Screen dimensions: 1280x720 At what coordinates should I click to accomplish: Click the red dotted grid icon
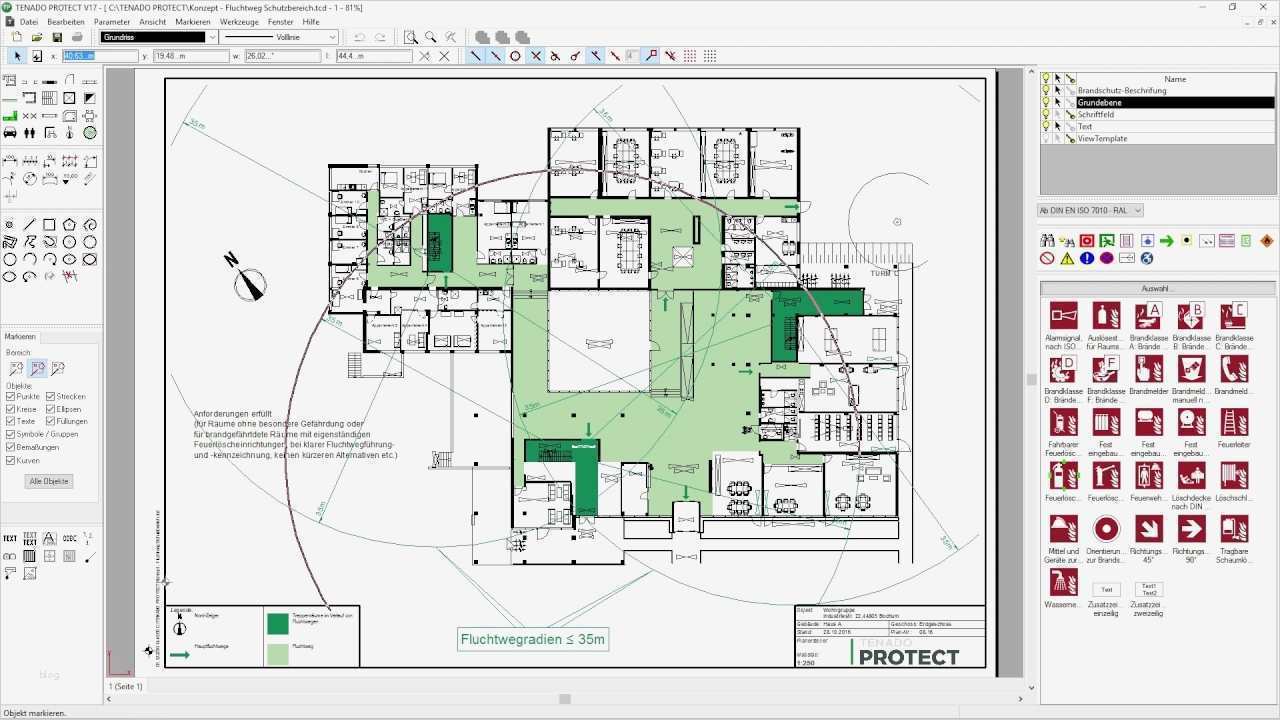(x=690, y=56)
